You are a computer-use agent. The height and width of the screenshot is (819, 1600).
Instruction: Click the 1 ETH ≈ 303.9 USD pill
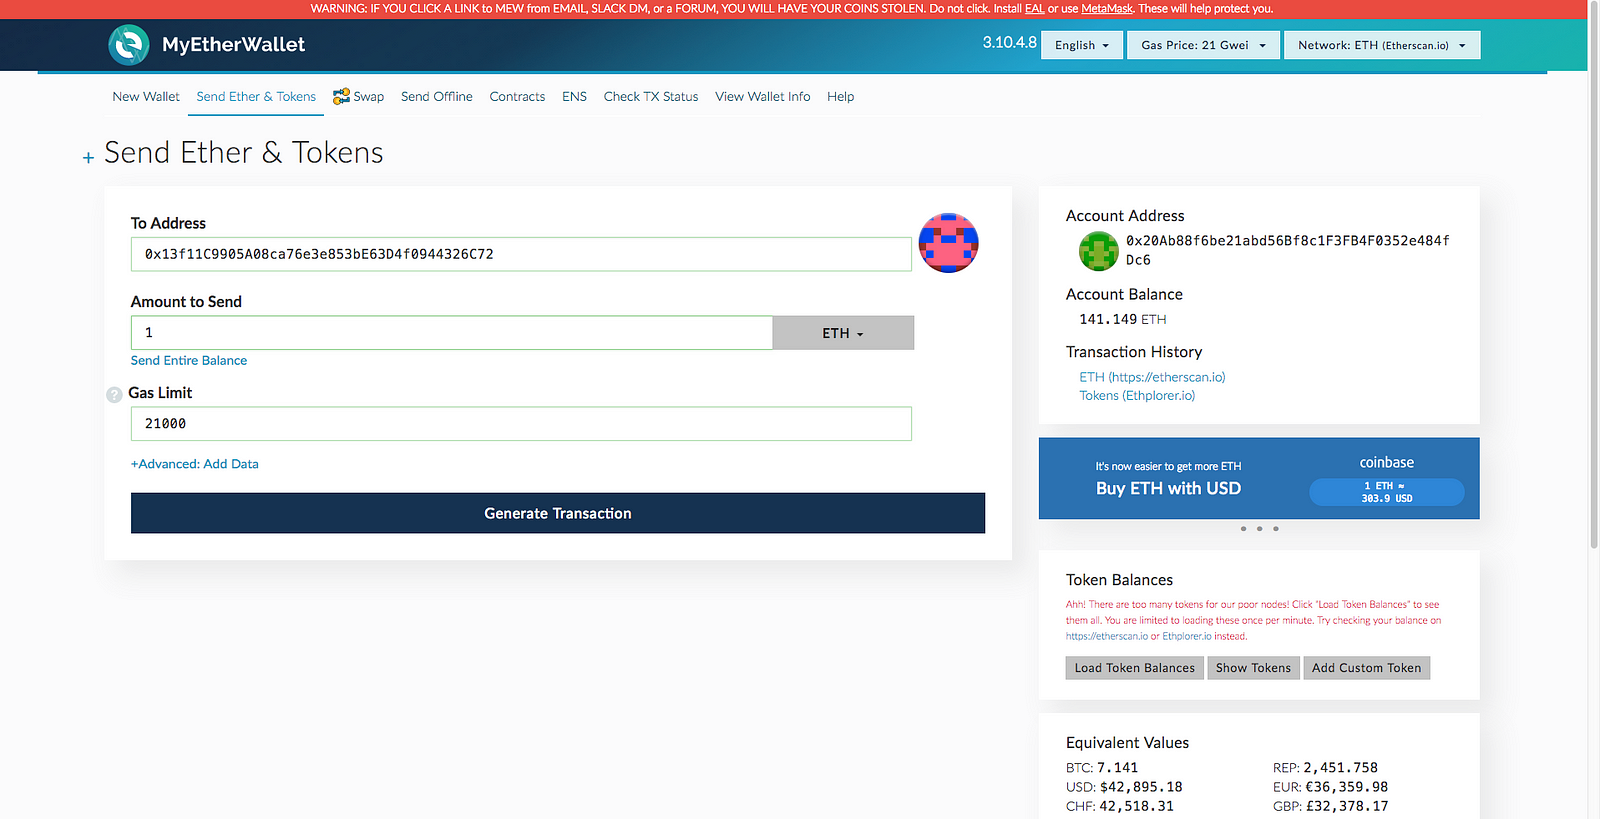tap(1387, 492)
